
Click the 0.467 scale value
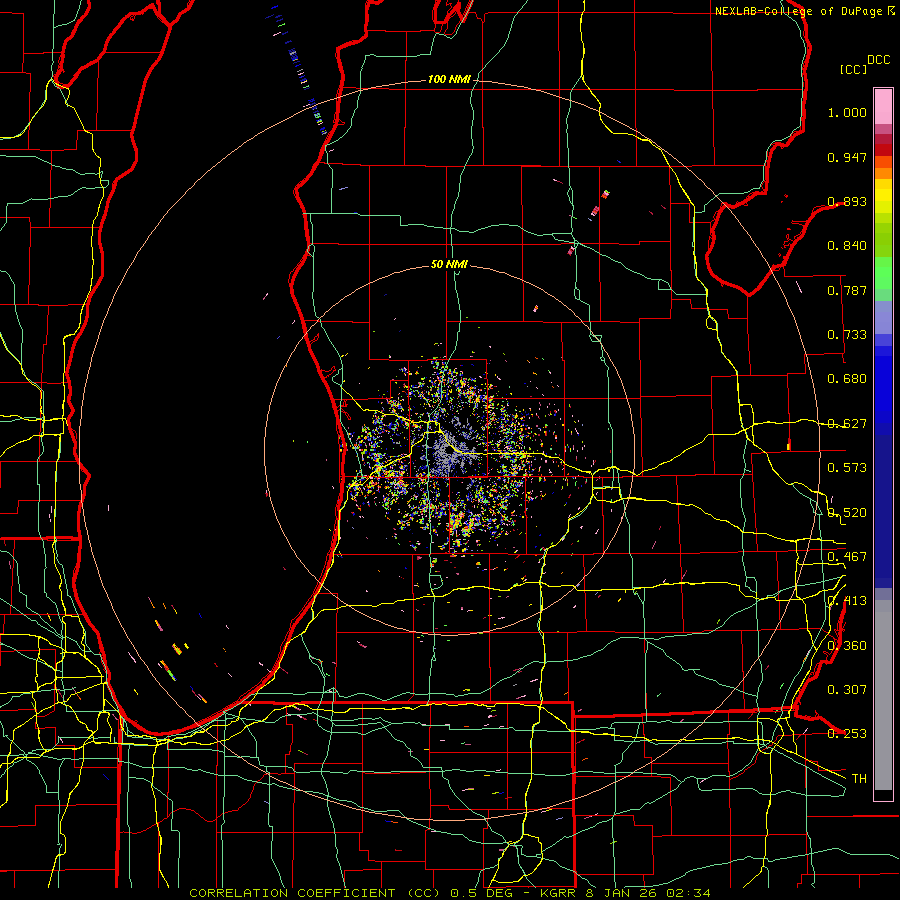(x=847, y=557)
